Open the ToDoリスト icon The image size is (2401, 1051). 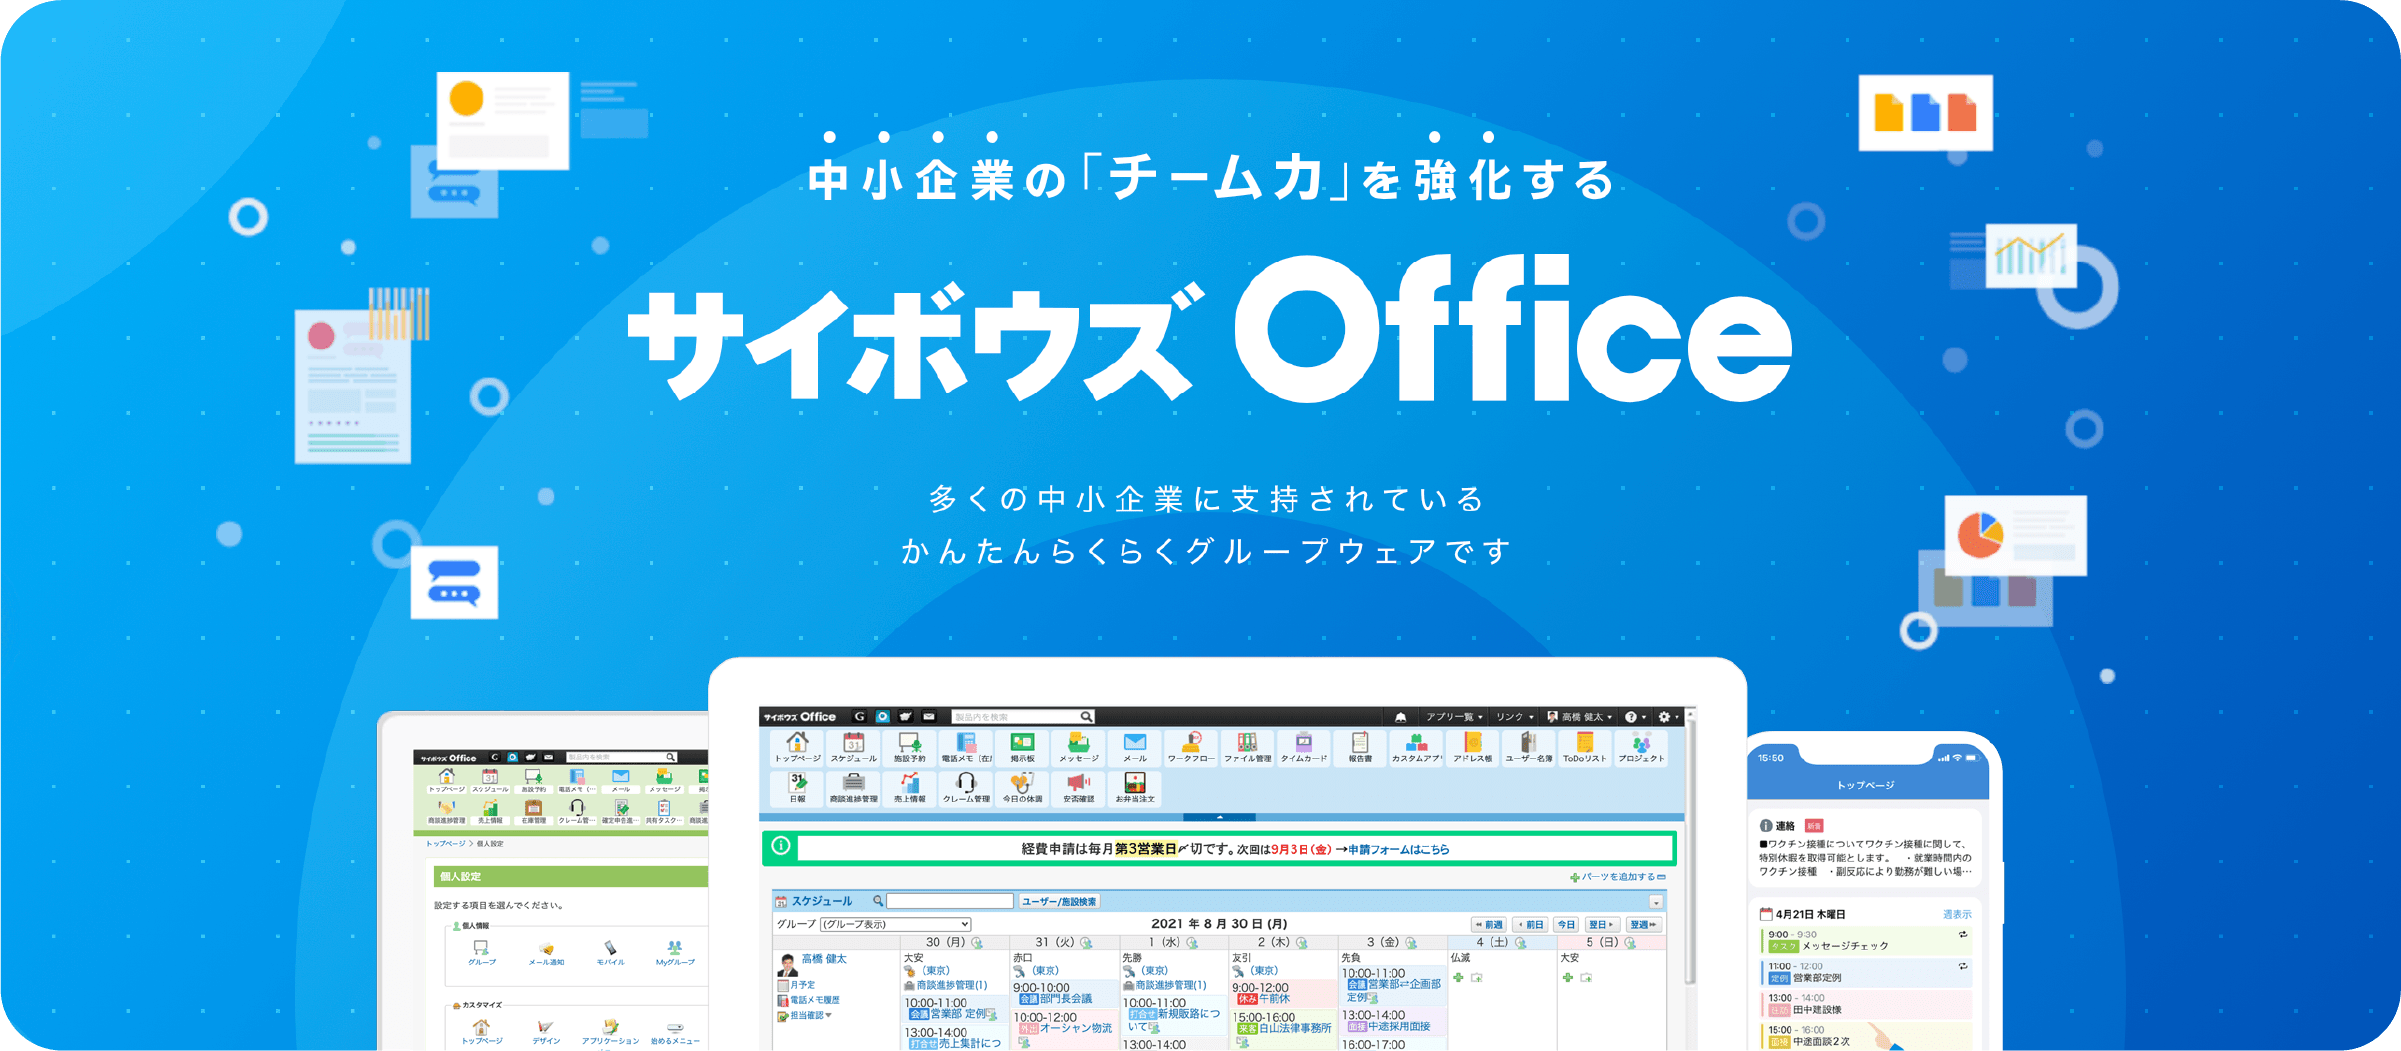point(1585,748)
